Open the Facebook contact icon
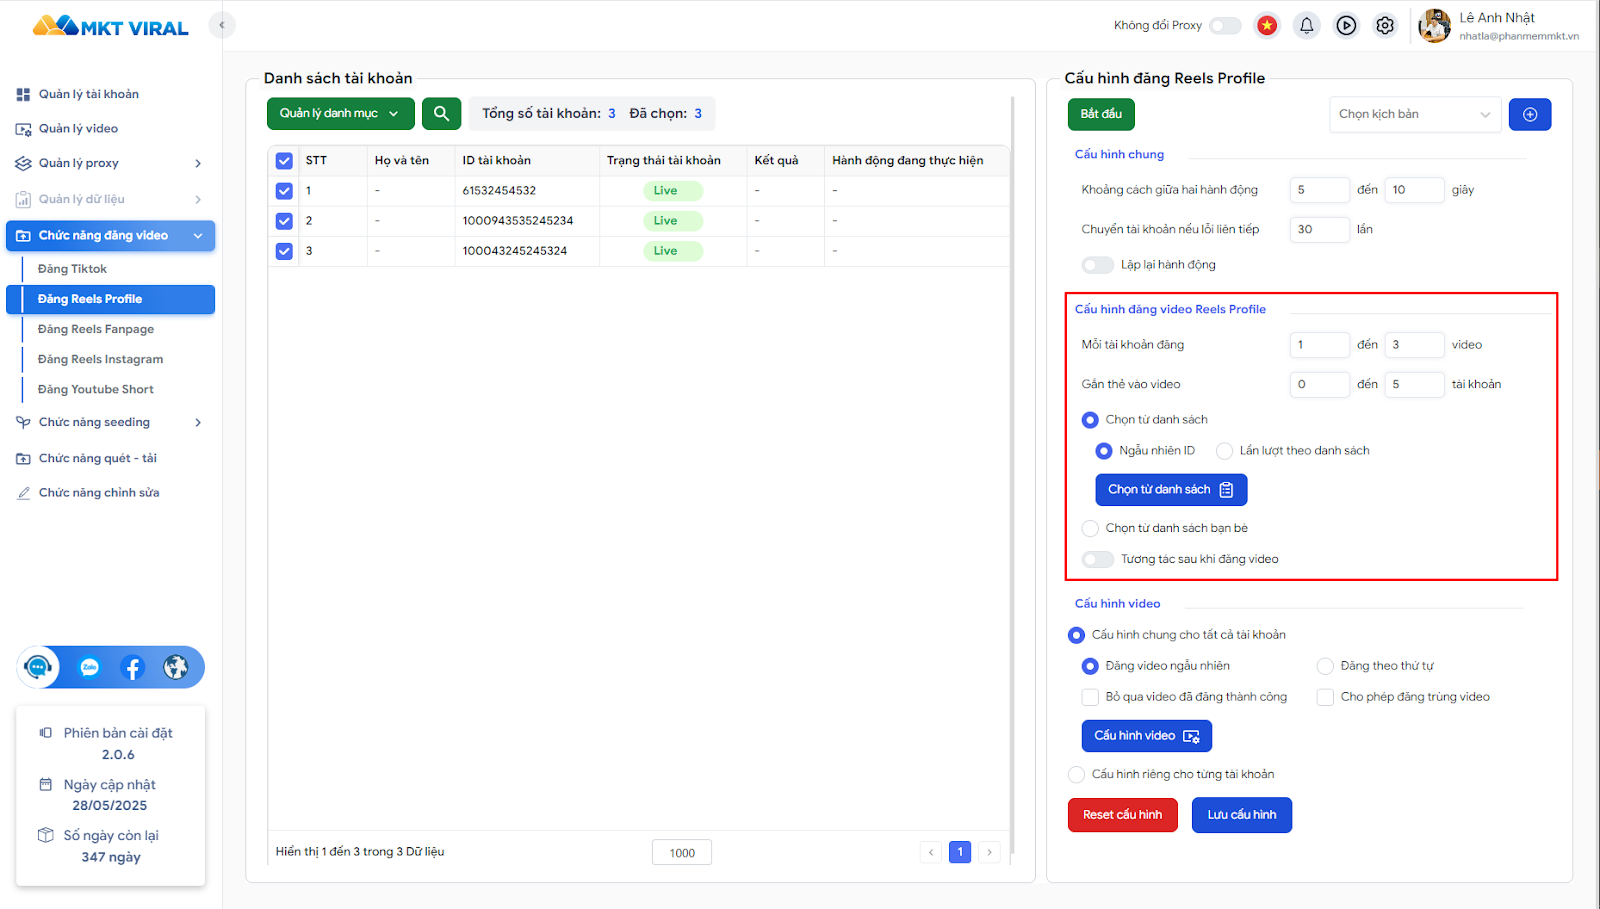This screenshot has height=909, width=1600. 132,667
